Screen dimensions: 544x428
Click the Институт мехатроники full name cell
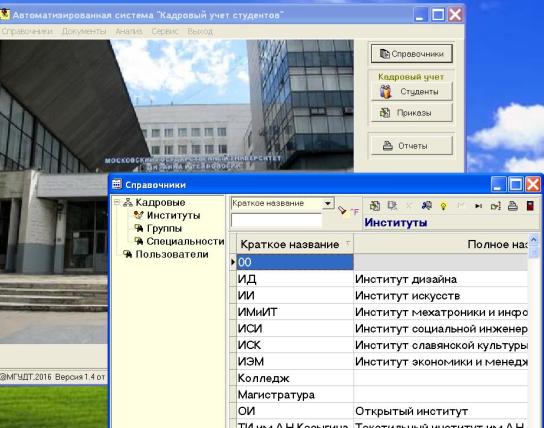[441, 312]
